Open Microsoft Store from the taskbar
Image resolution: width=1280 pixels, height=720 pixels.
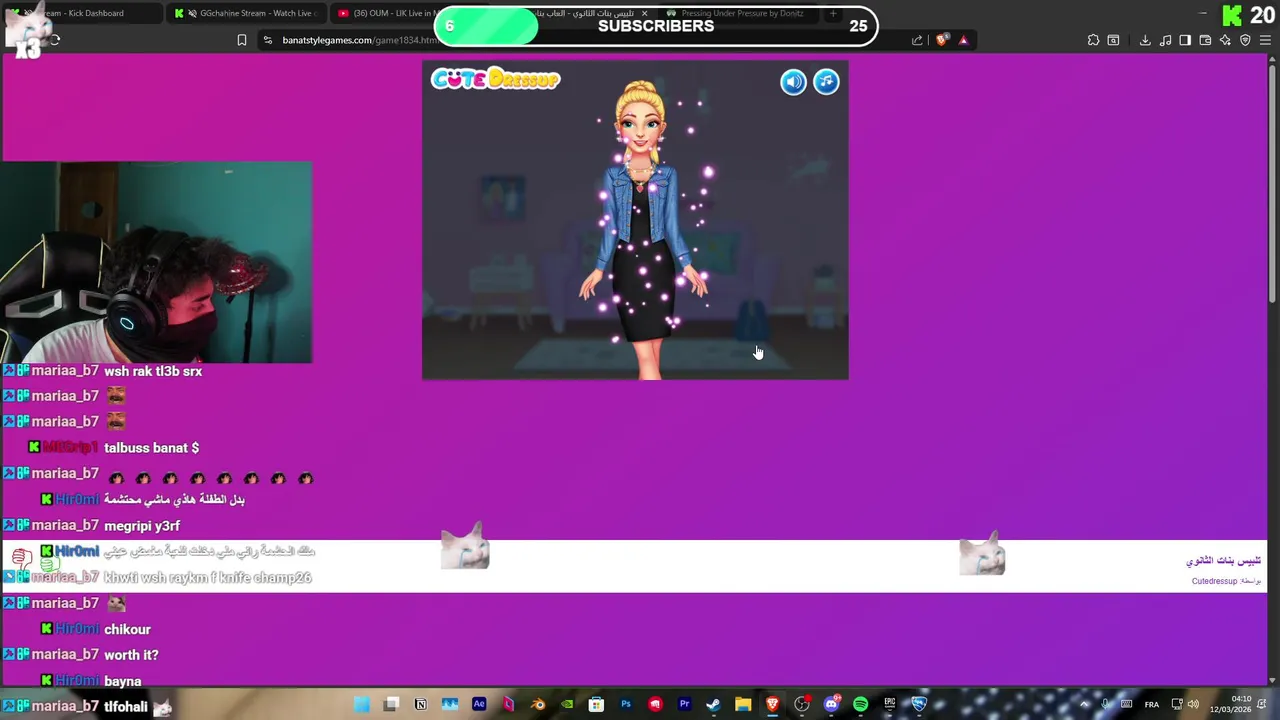click(x=596, y=704)
